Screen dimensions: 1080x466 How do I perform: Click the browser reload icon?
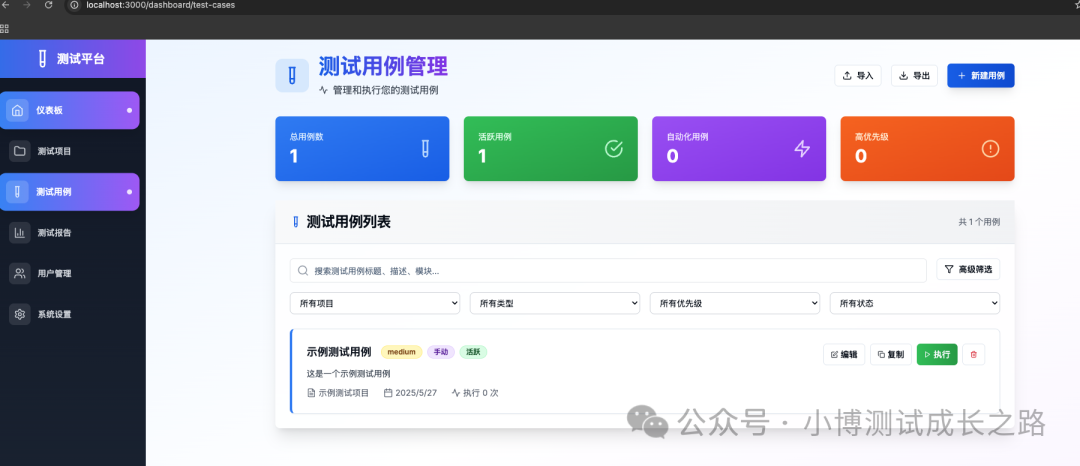click(48, 5)
